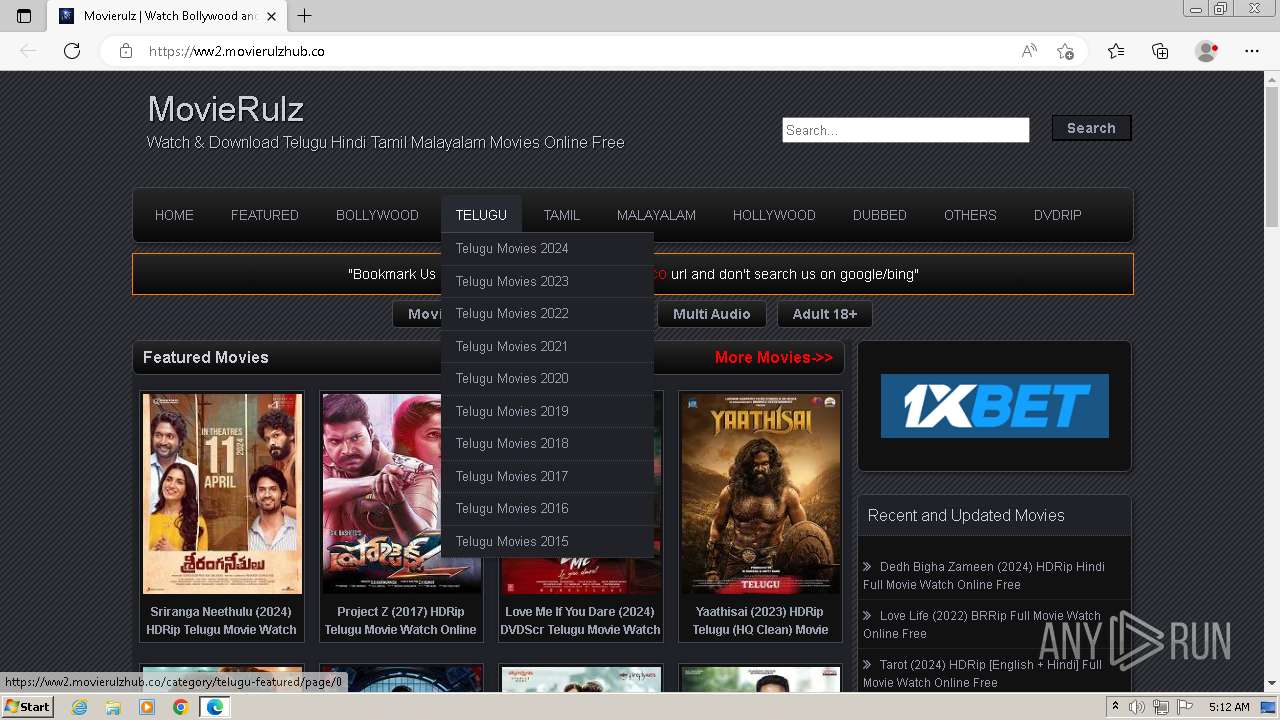Select Telugu Movies 2017 from dropdown
This screenshot has height=720, width=1280.
coord(547,476)
